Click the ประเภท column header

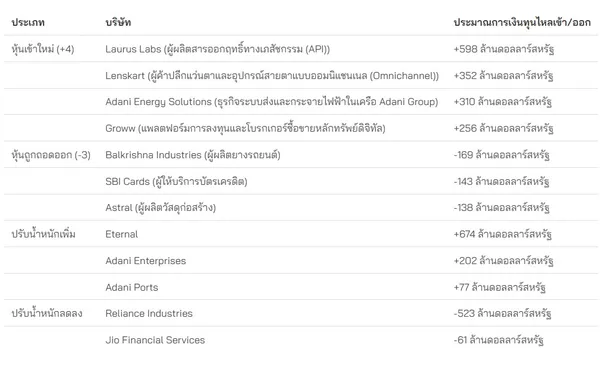(28, 23)
